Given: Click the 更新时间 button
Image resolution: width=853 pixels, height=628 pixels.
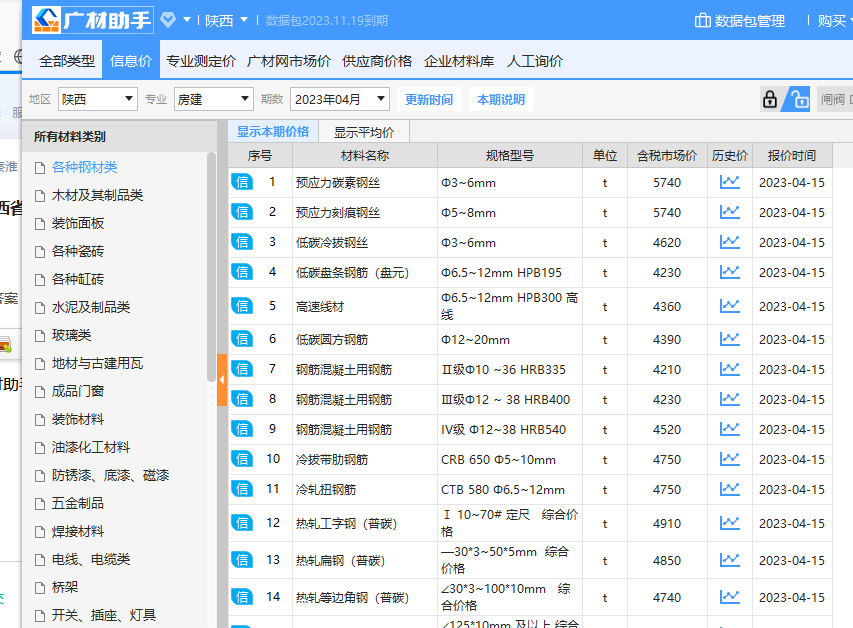Looking at the screenshot, I should (x=429, y=99).
